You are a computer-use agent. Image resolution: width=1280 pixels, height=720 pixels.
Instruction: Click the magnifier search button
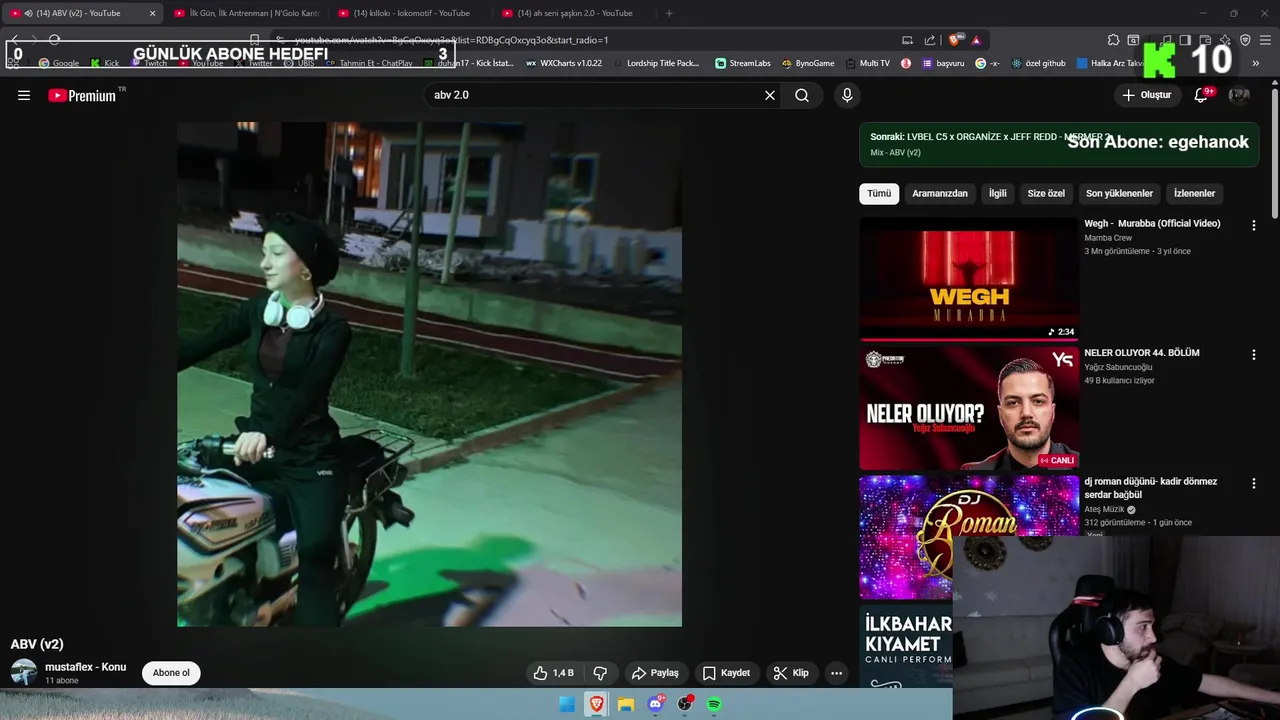click(x=802, y=95)
